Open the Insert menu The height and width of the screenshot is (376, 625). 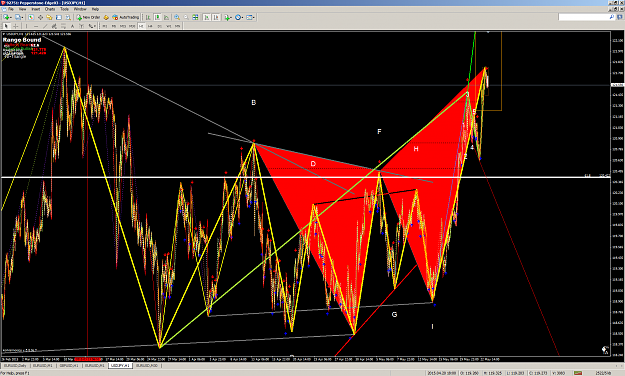(x=35, y=9)
